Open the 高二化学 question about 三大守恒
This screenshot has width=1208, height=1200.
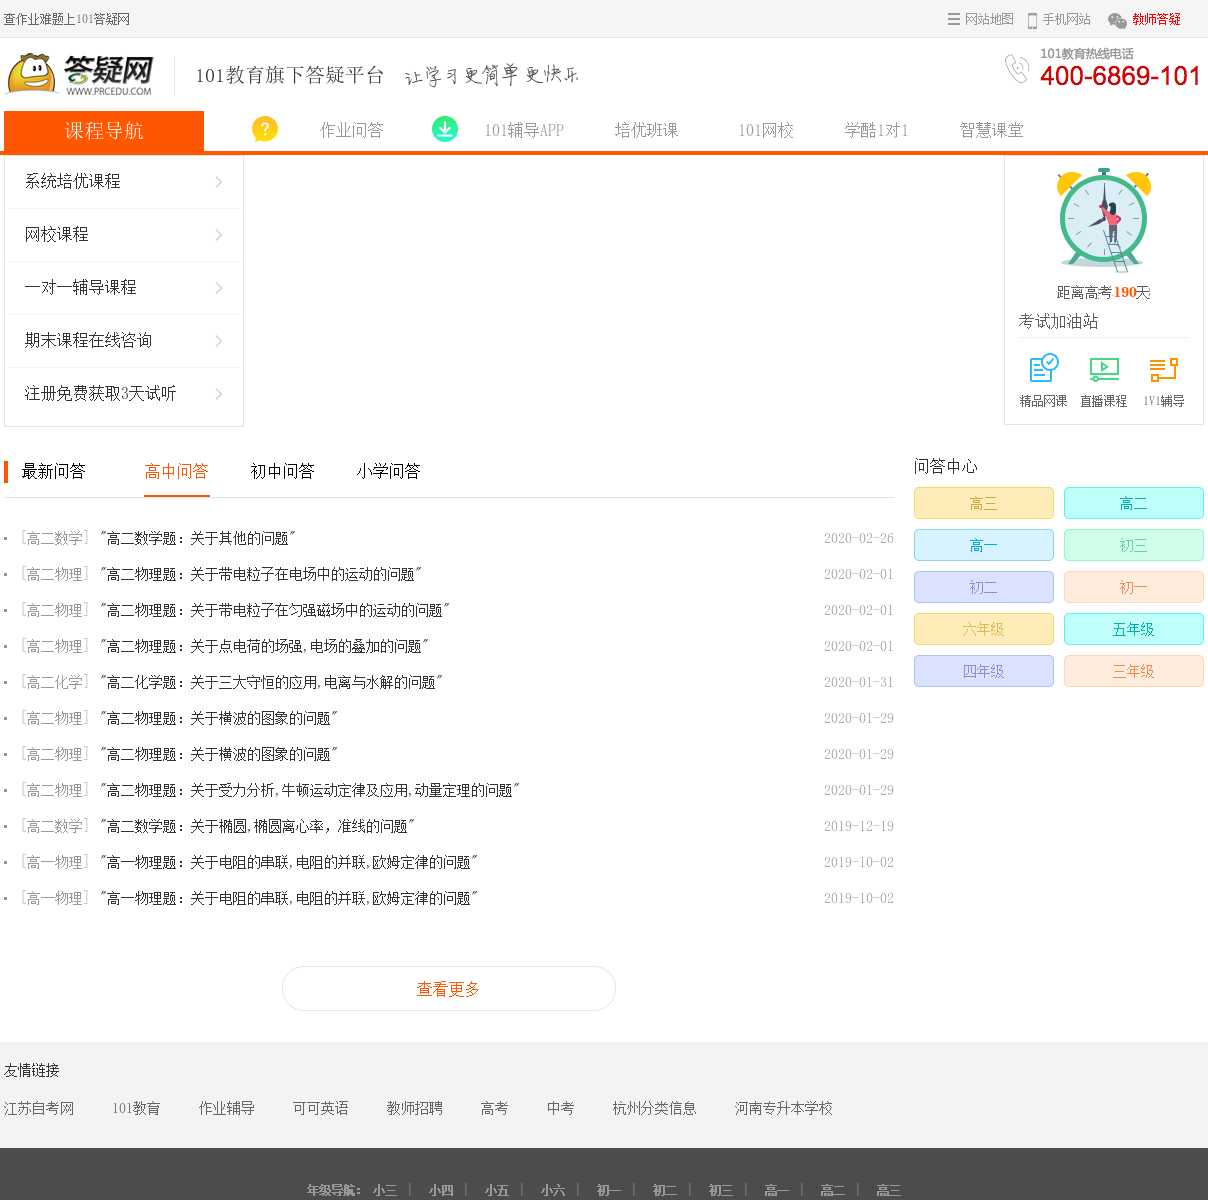pyautogui.click(x=270, y=682)
